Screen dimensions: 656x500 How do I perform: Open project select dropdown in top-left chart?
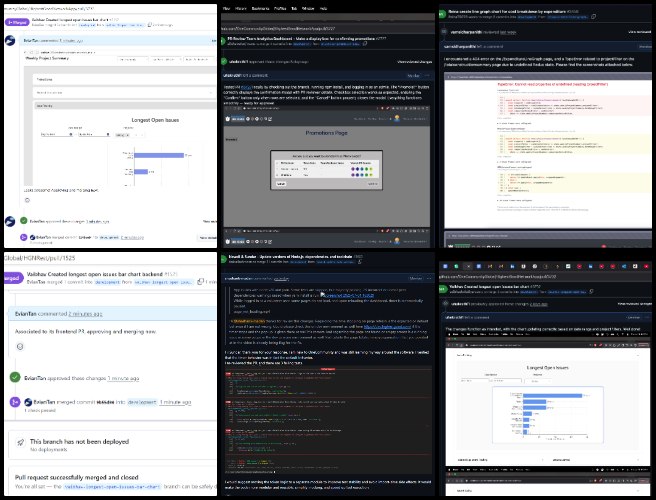click(x=129, y=135)
